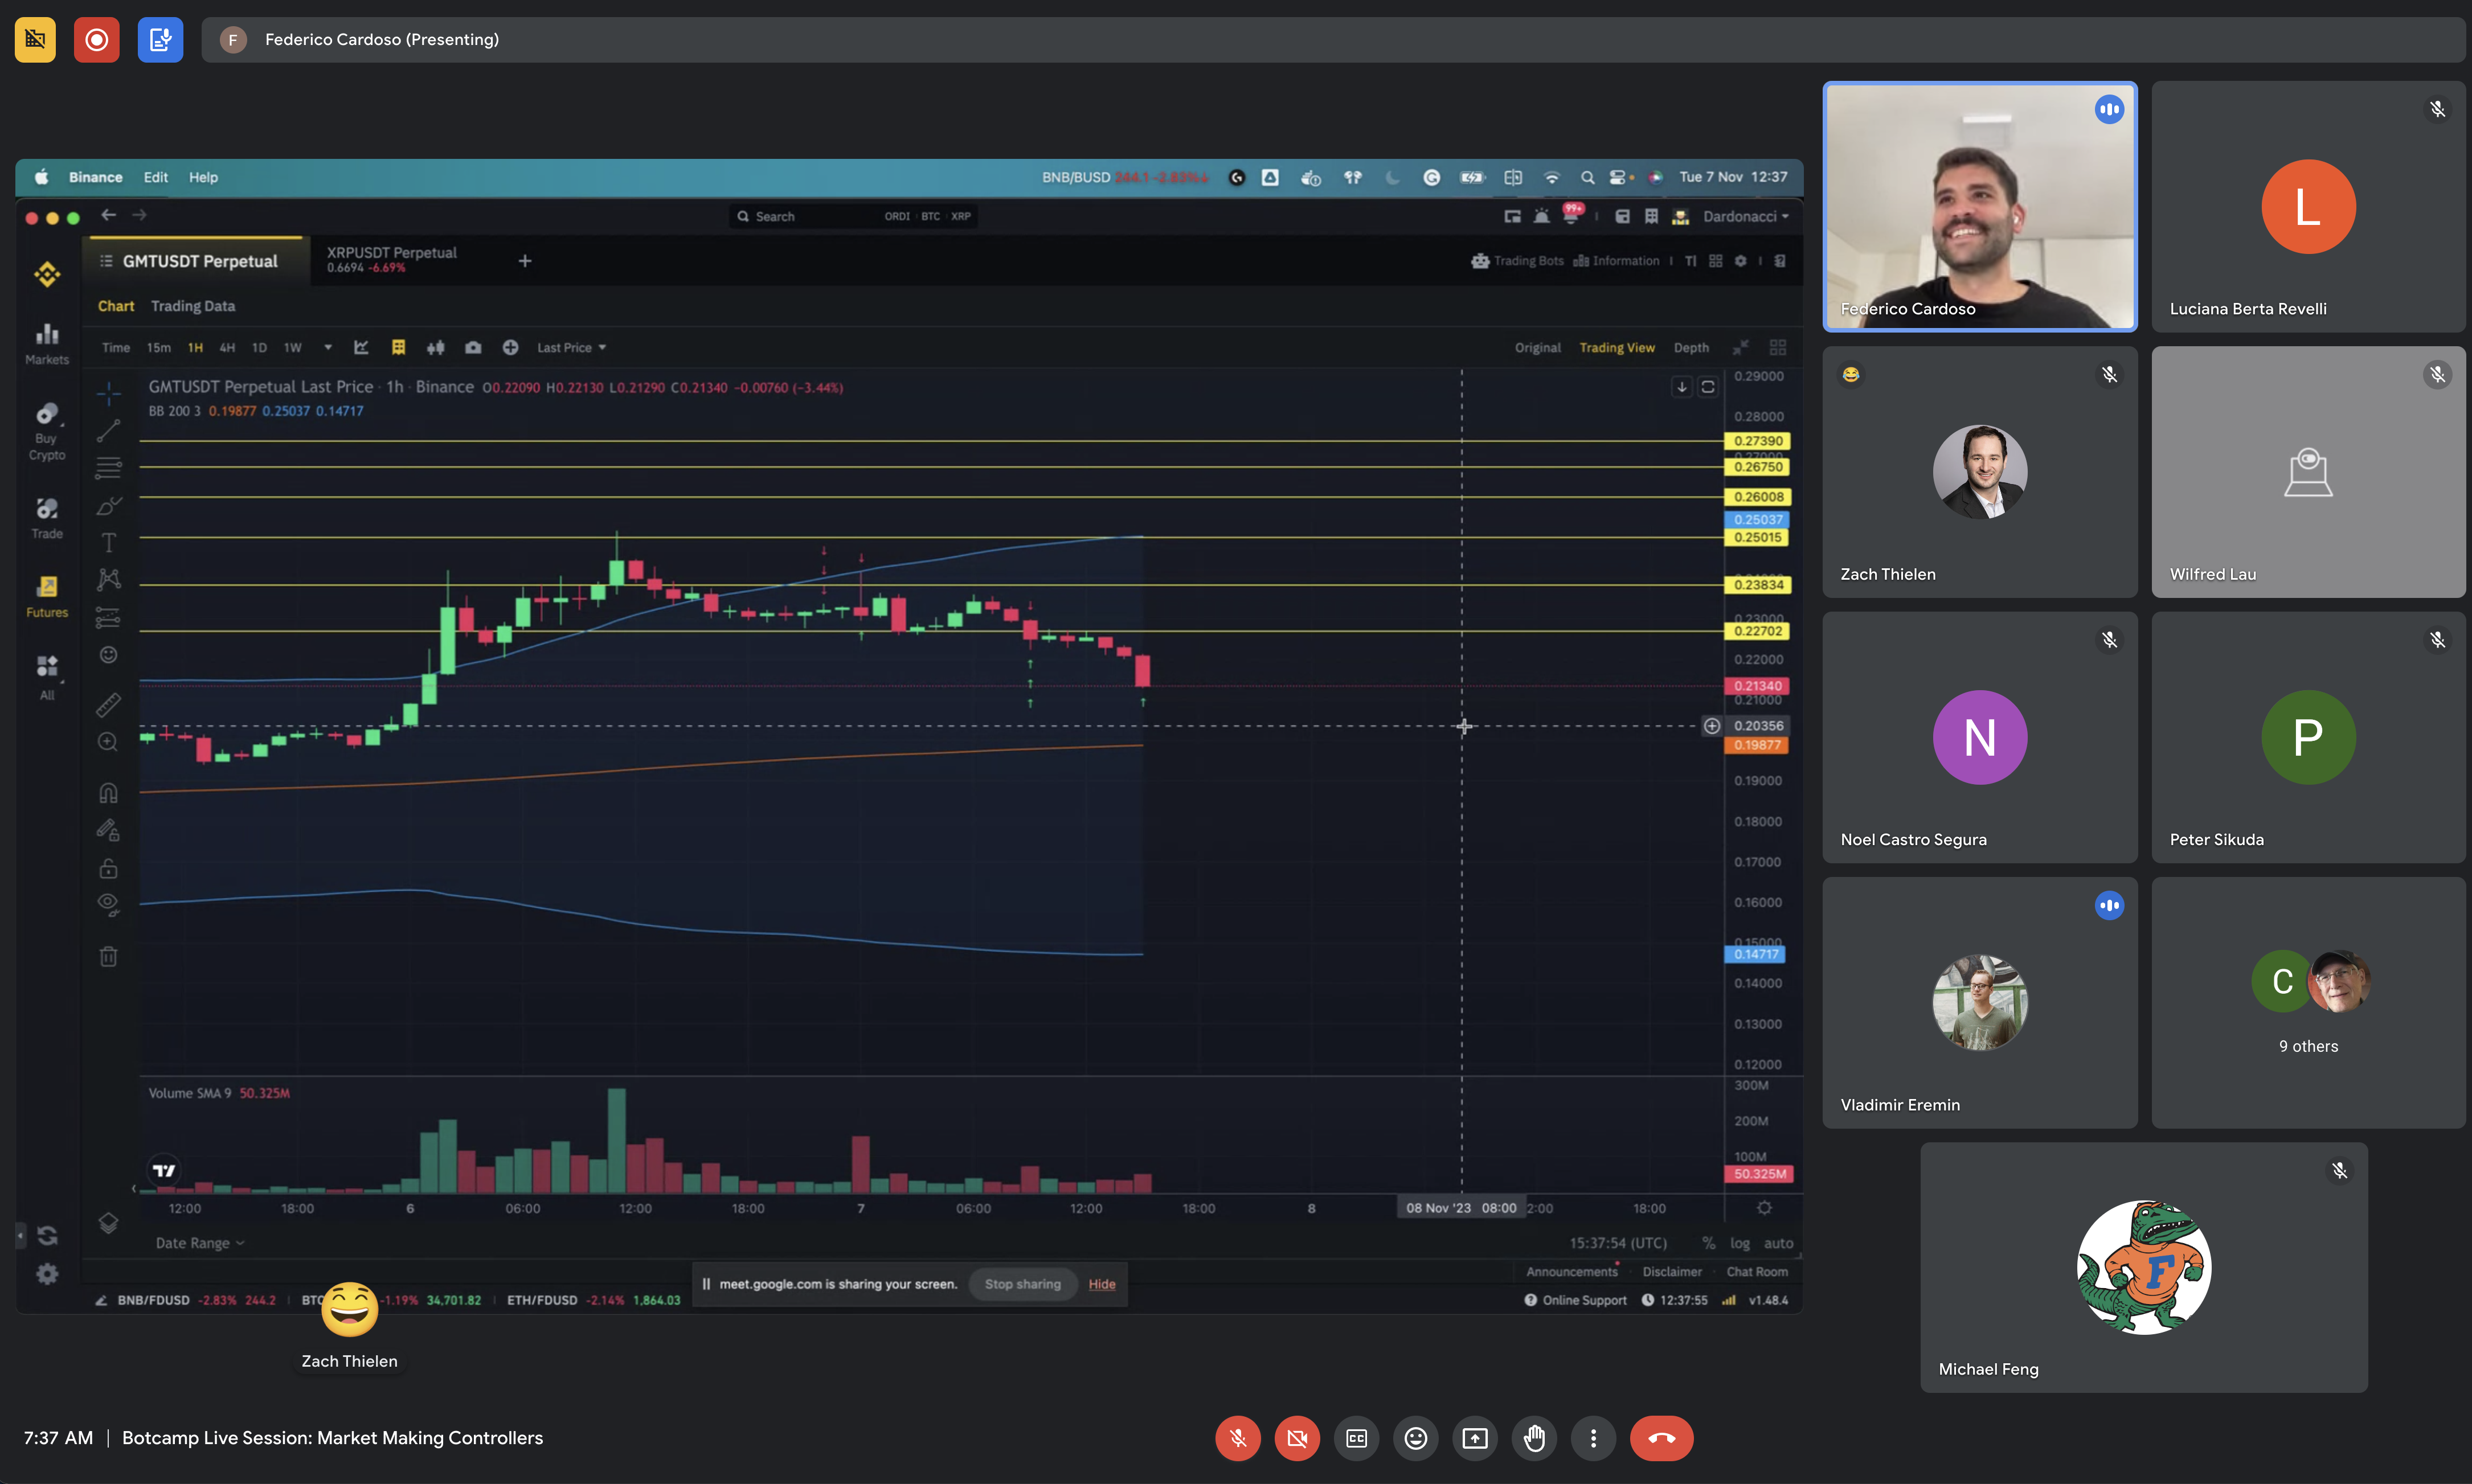Expand the Date Range dropdown
This screenshot has height=1484, width=2472.
point(199,1243)
